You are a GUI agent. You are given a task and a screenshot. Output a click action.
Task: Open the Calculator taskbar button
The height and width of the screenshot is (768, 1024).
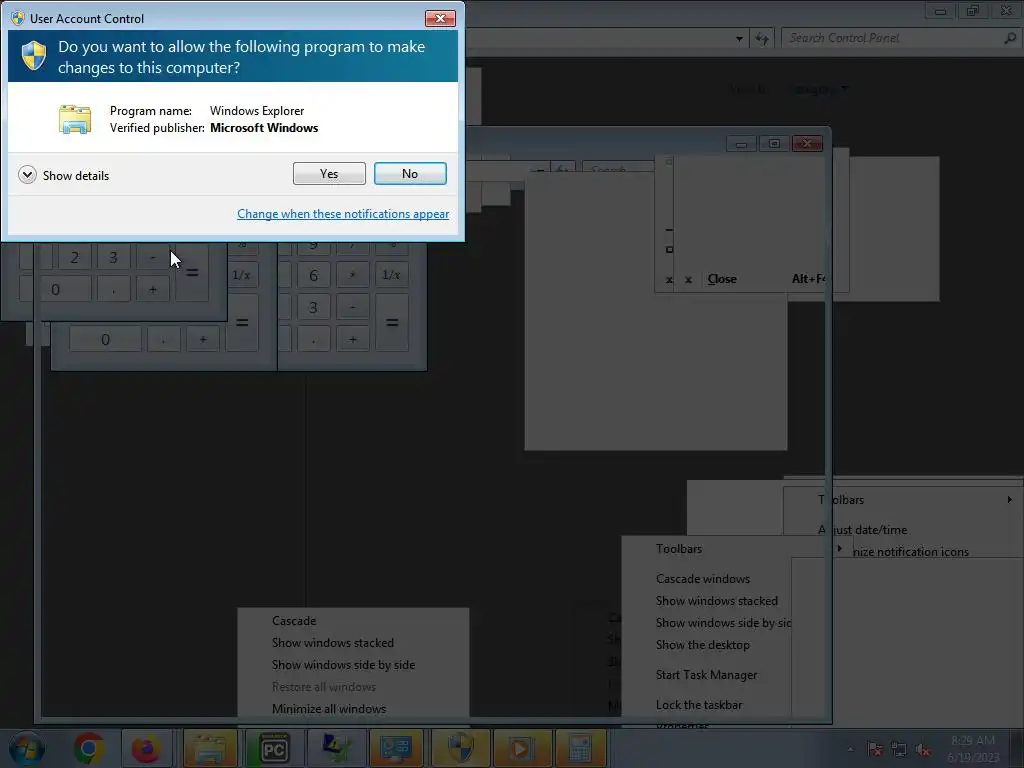click(x=579, y=748)
